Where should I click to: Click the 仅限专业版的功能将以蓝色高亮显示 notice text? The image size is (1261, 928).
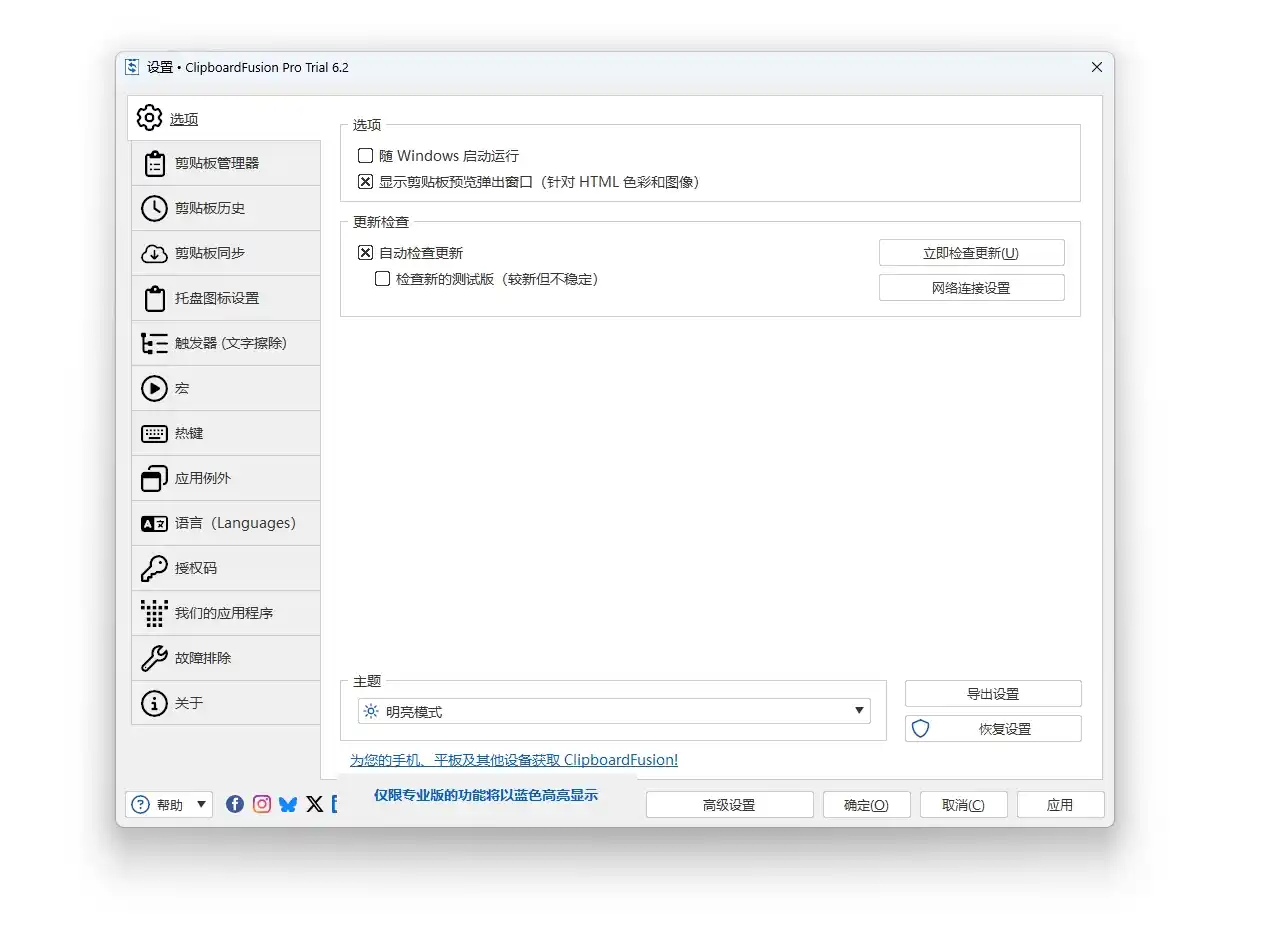pyautogui.click(x=486, y=795)
